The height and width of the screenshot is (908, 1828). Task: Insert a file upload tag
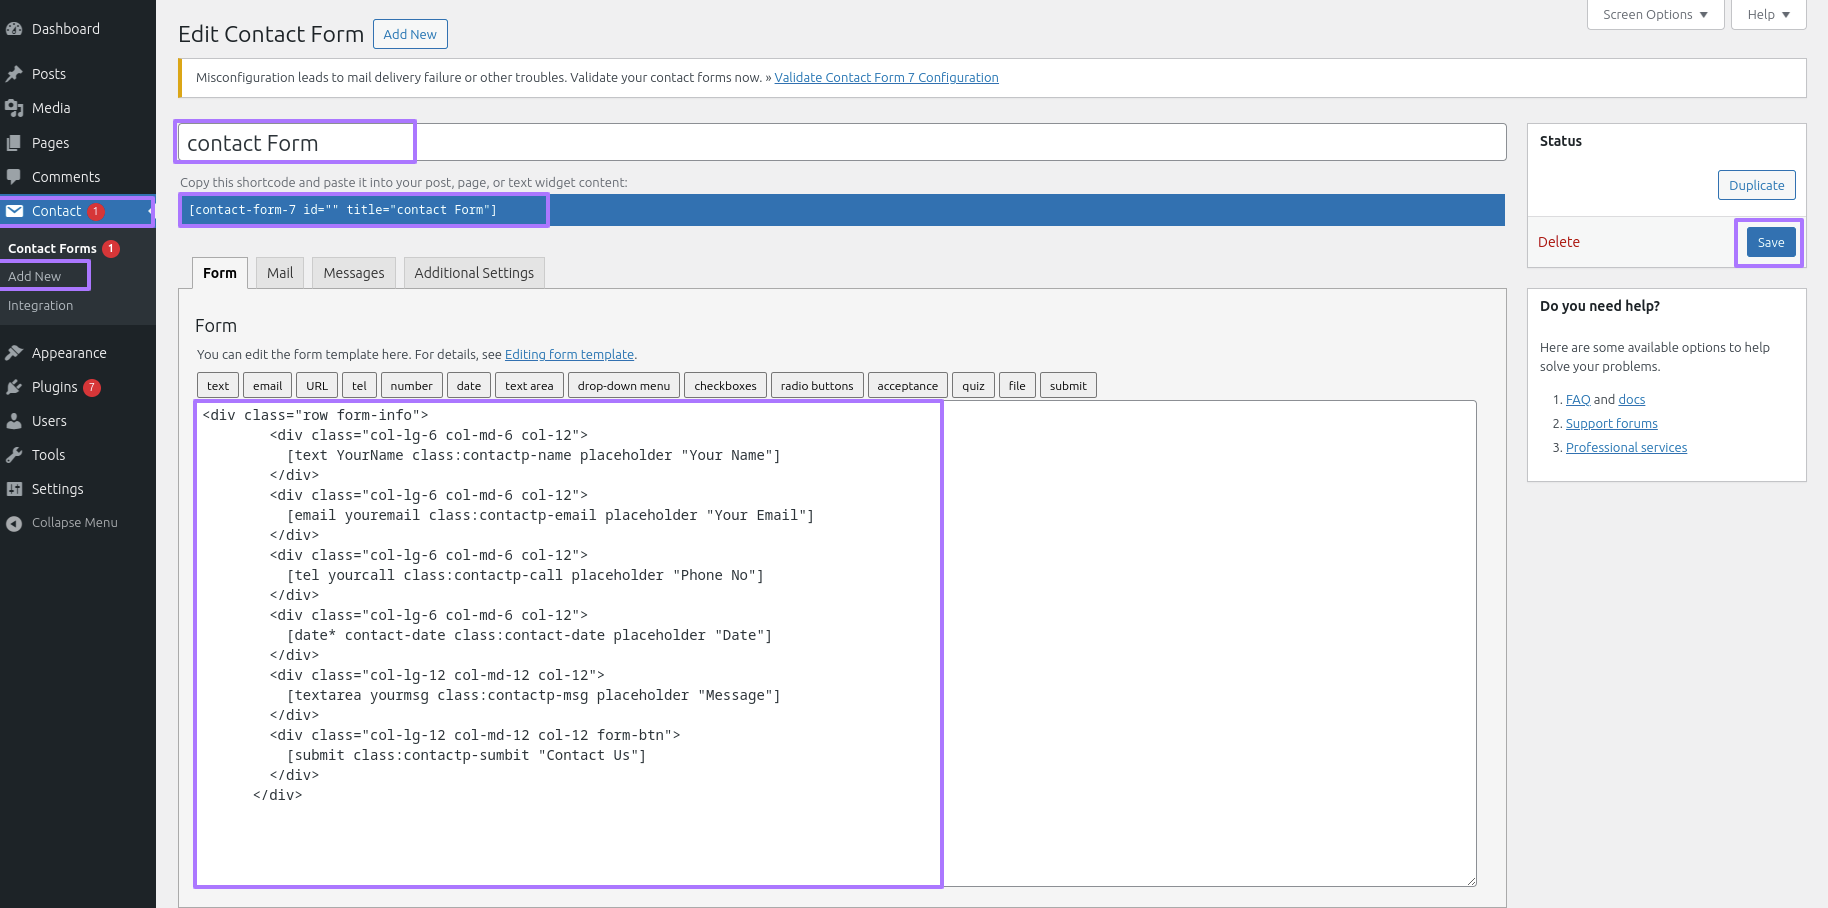(1017, 386)
